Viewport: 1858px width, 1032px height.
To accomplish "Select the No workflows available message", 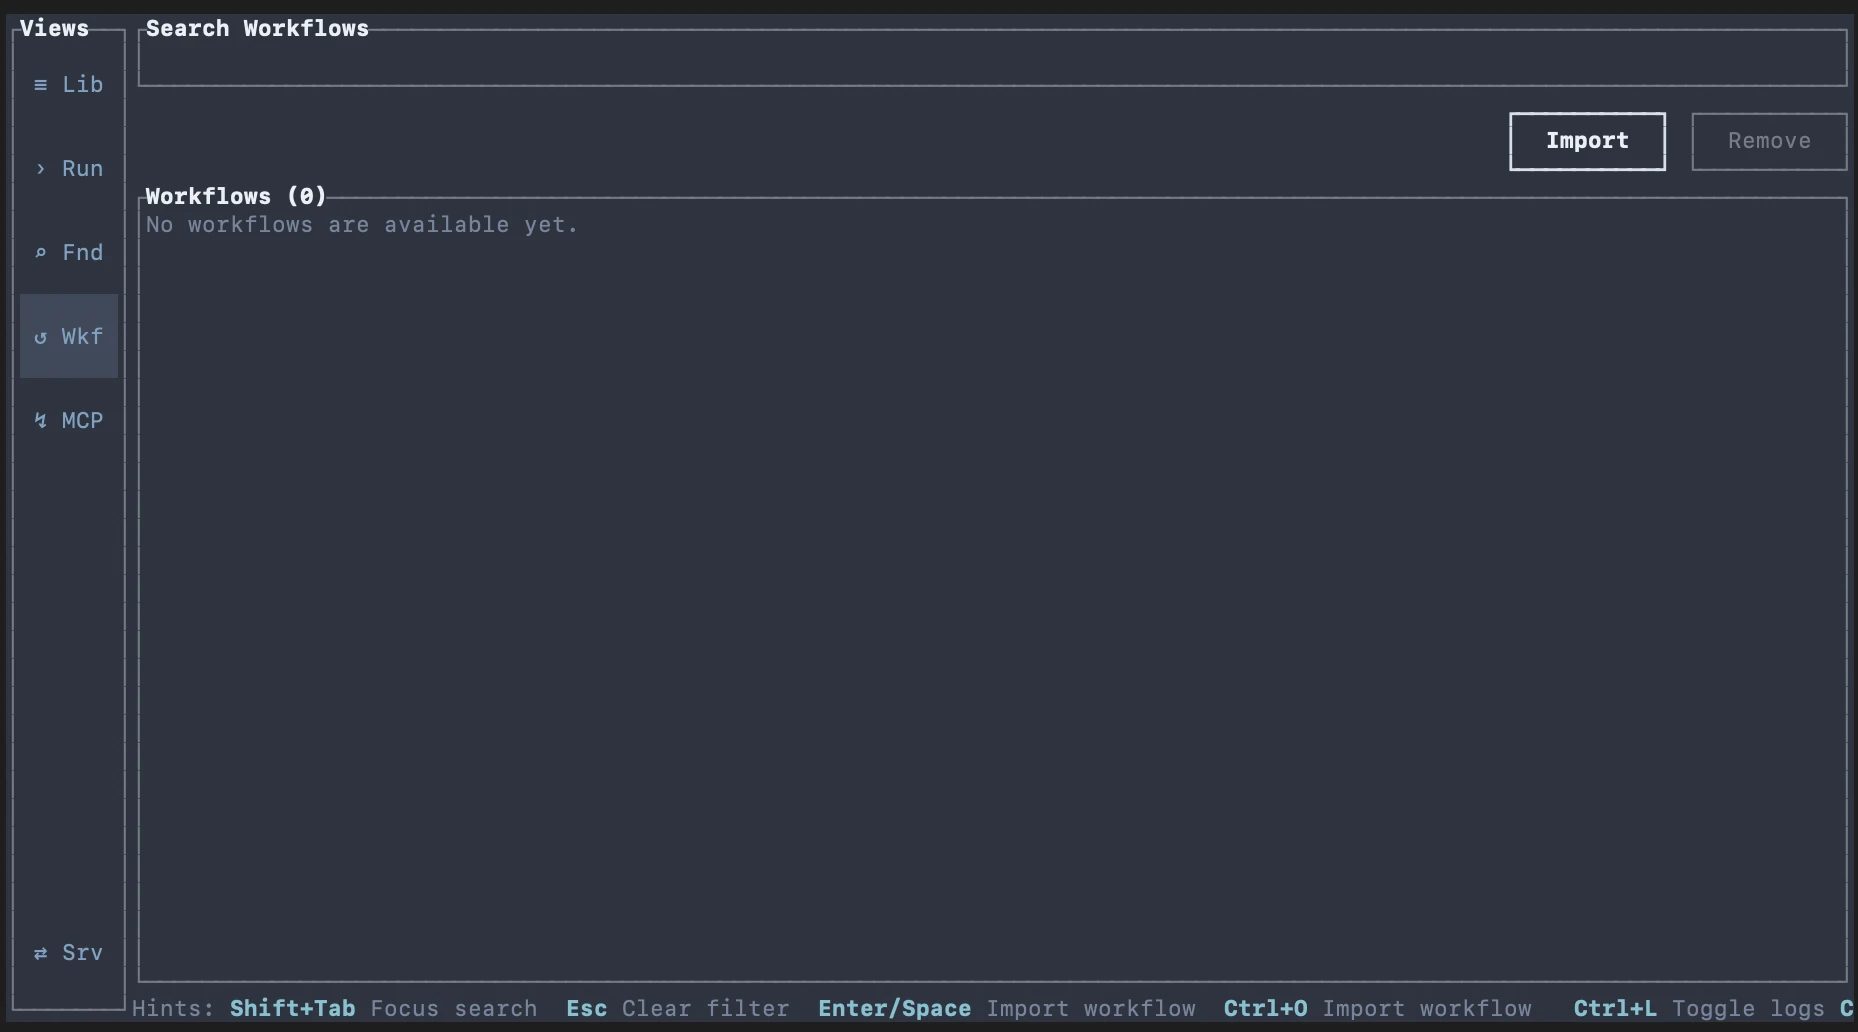I will point(361,225).
